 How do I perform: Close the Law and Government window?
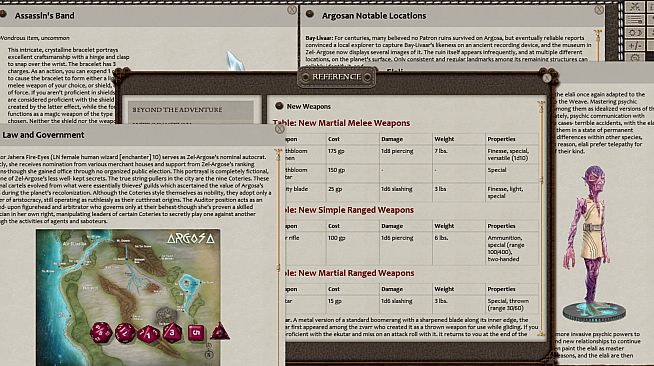tap(279, 129)
